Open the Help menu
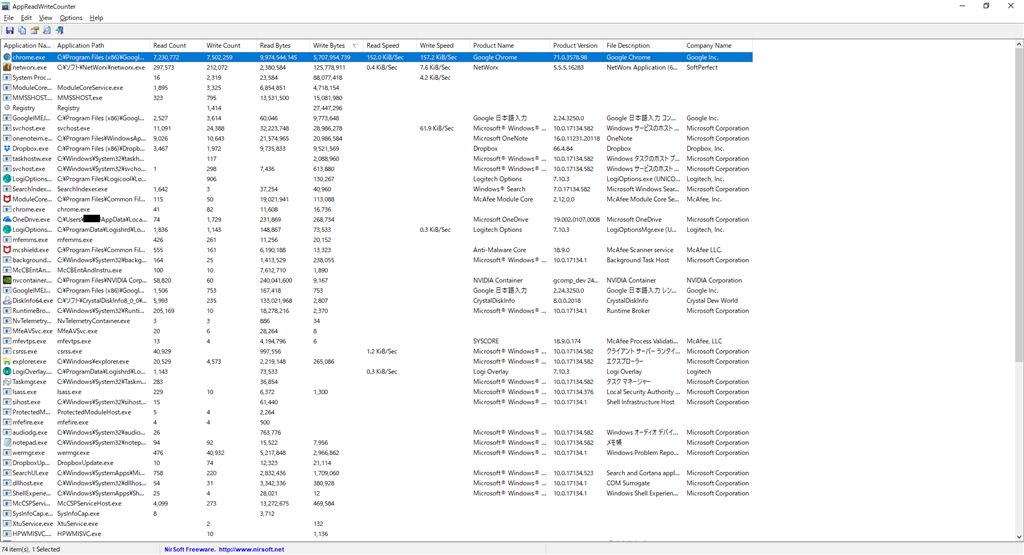 pyautogui.click(x=96, y=18)
